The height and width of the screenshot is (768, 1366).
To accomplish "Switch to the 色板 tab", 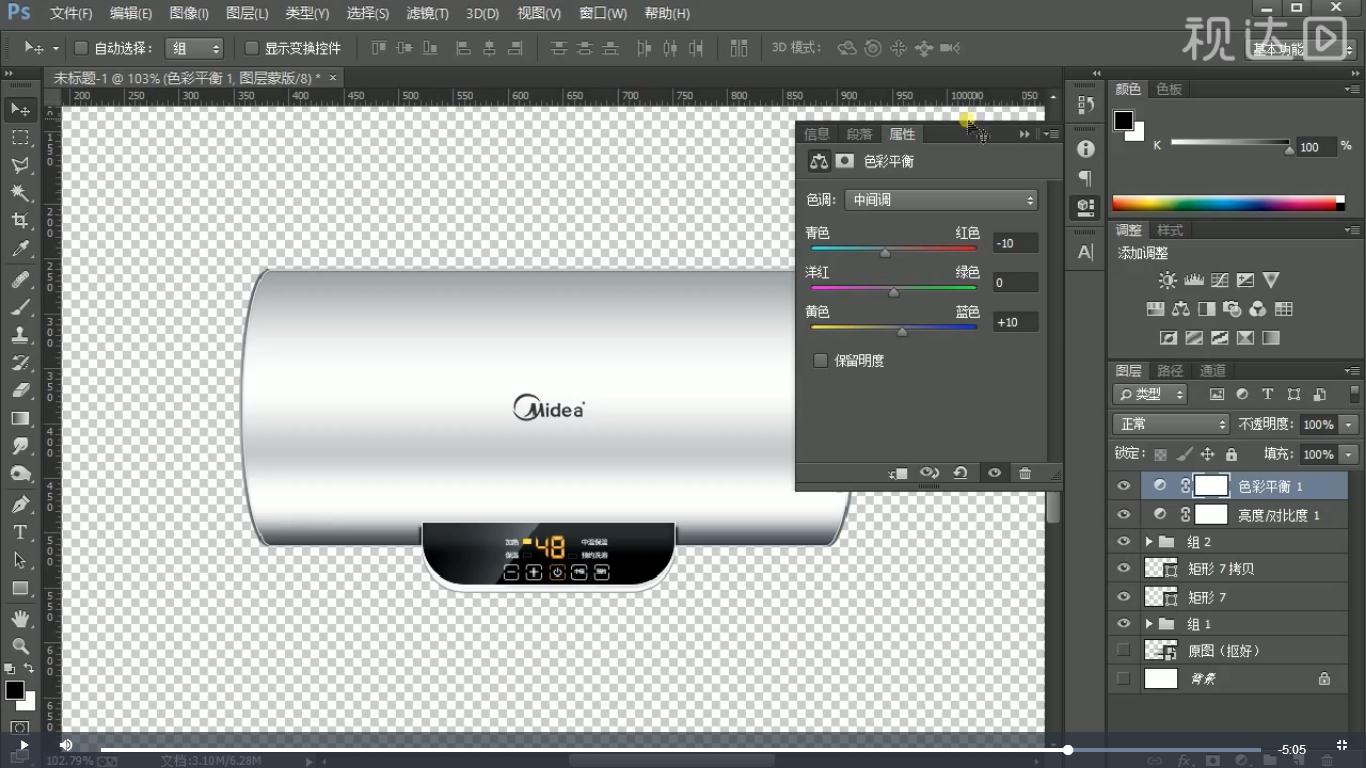I will pos(1169,89).
